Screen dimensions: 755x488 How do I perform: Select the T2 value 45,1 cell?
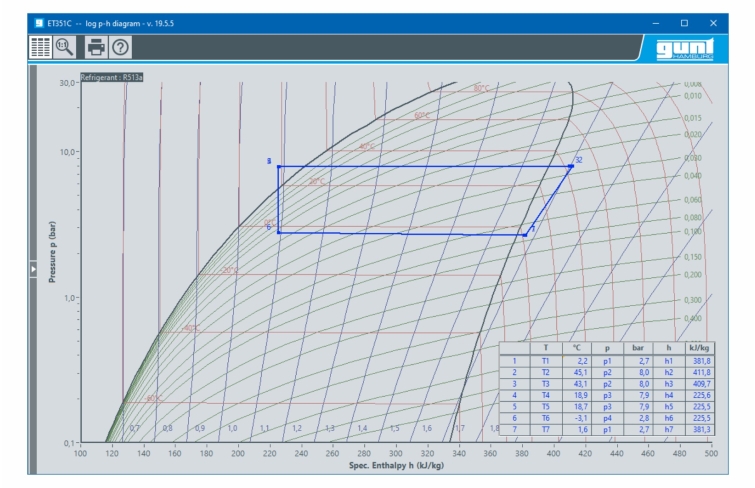pos(576,372)
